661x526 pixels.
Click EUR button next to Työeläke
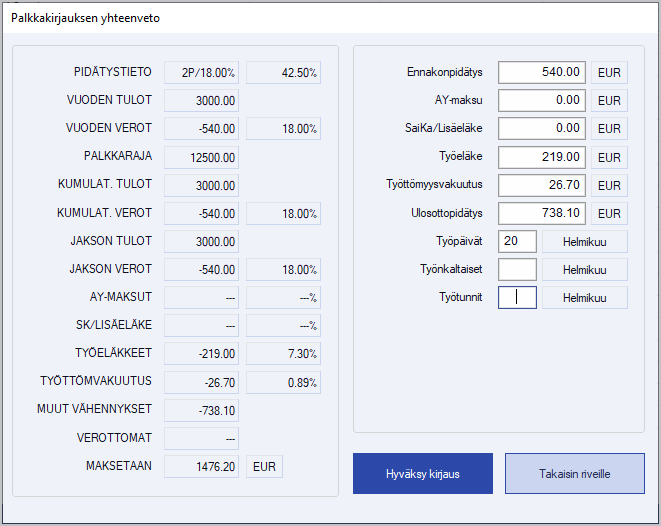click(608, 157)
